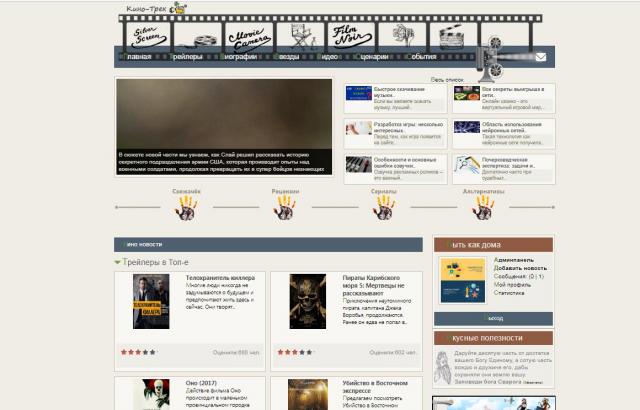Image resolution: width=640 pixels, height=410 pixels.
Task: Rate Пираты Карибского моря with stars
Action: pyautogui.click(x=295, y=352)
